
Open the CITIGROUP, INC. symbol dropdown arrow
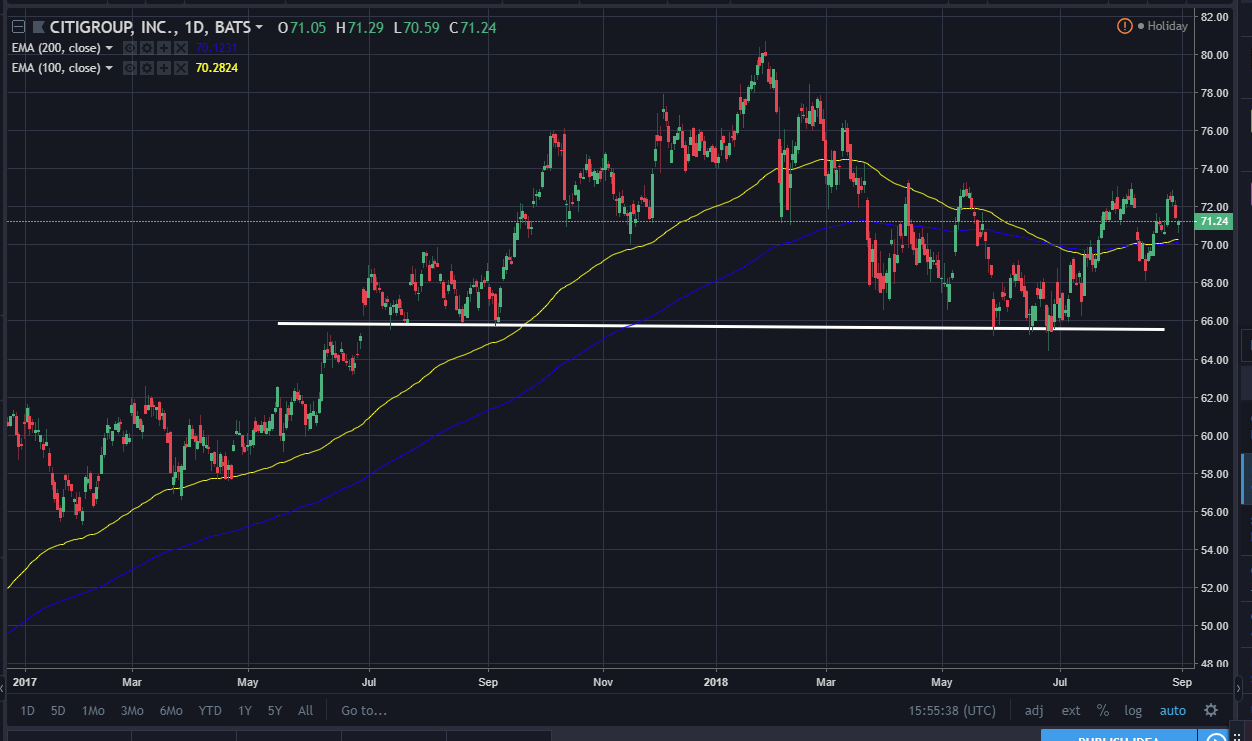tap(260, 28)
